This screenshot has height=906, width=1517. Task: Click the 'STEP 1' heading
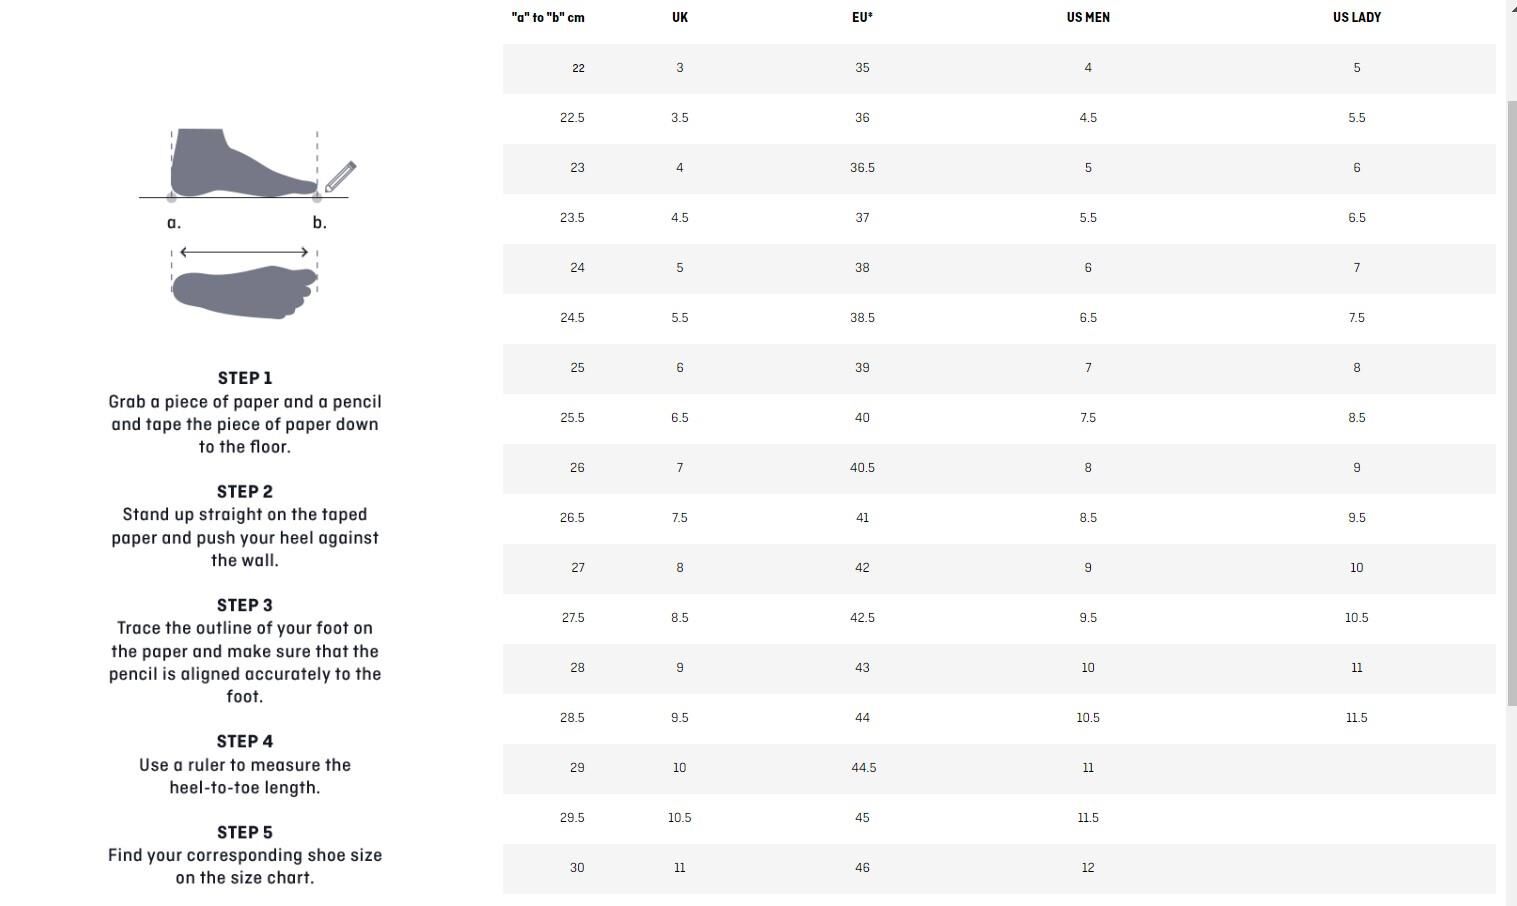click(x=245, y=378)
